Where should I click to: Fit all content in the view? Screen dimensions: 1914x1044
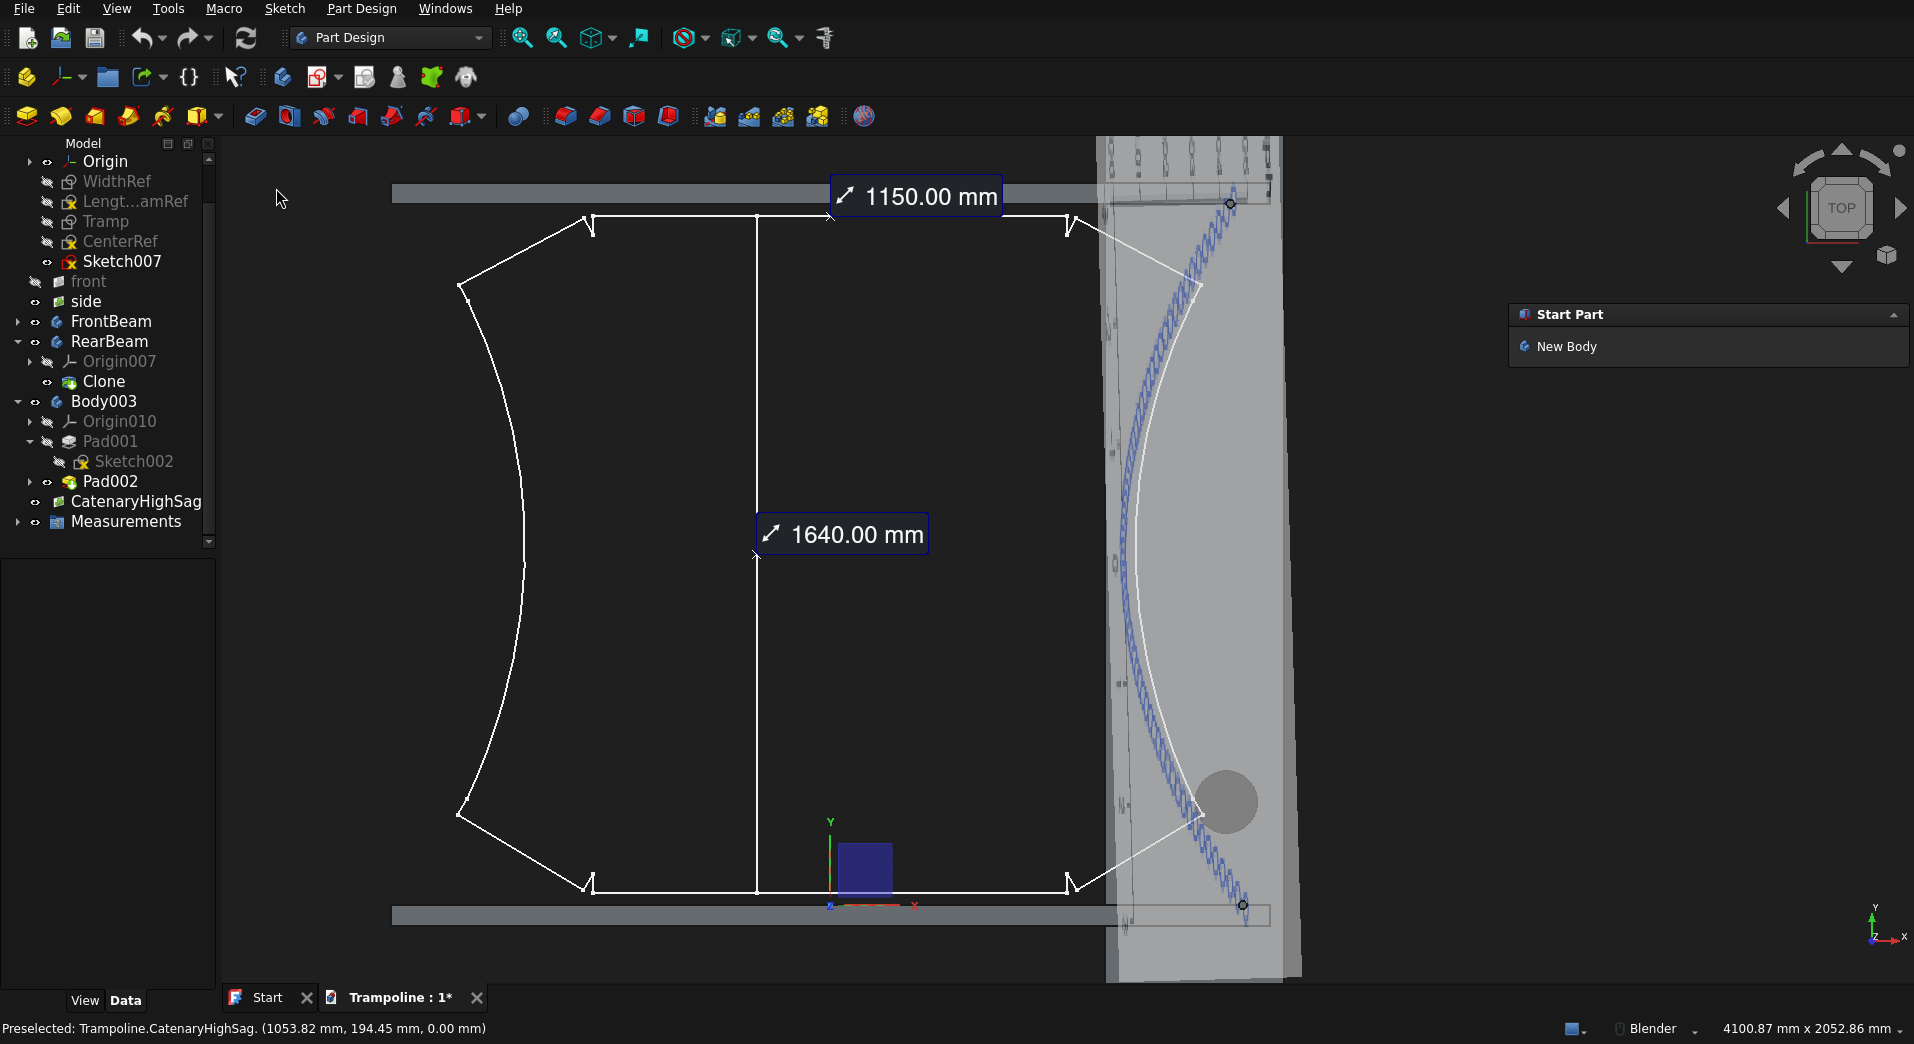coord(522,38)
